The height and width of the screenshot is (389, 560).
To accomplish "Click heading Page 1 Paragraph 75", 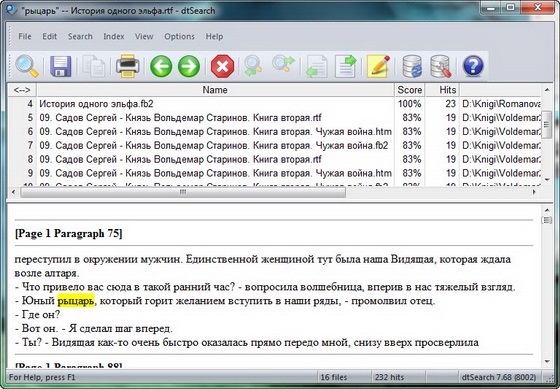I will click(69, 234).
